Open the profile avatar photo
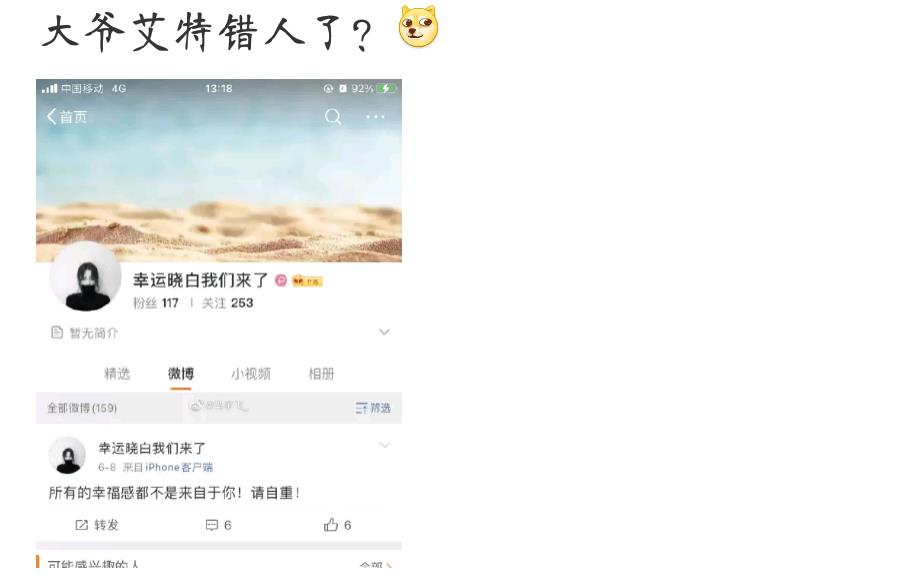Image resolution: width=910 pixels, height=576 pixels. click(86, 277)
